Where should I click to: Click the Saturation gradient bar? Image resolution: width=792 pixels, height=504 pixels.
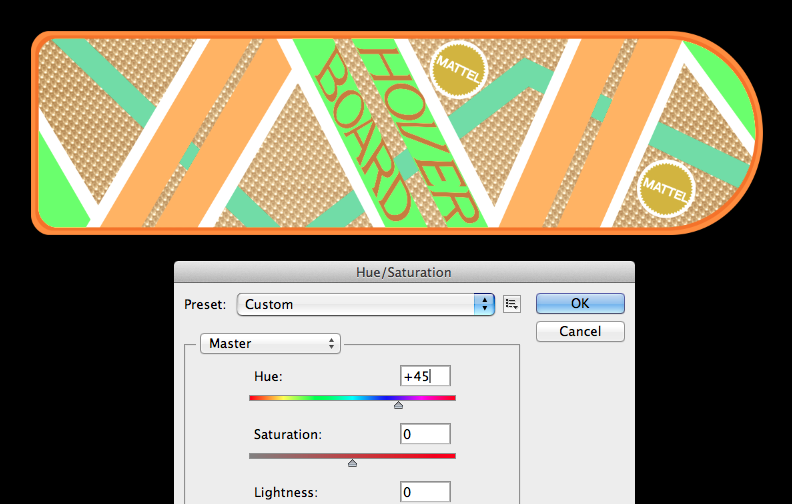(353, 456)
